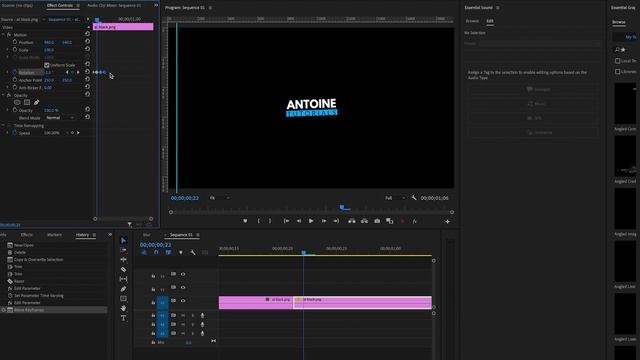The image size is (640, 360).
Task: Collapse the Opacity effect group
Action: [x=3, y=95]
